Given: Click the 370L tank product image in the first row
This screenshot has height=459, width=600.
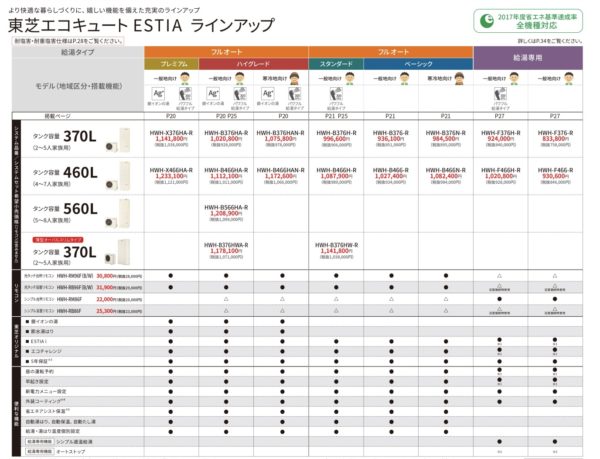Looking at the screenshot, I should point(118,140).
